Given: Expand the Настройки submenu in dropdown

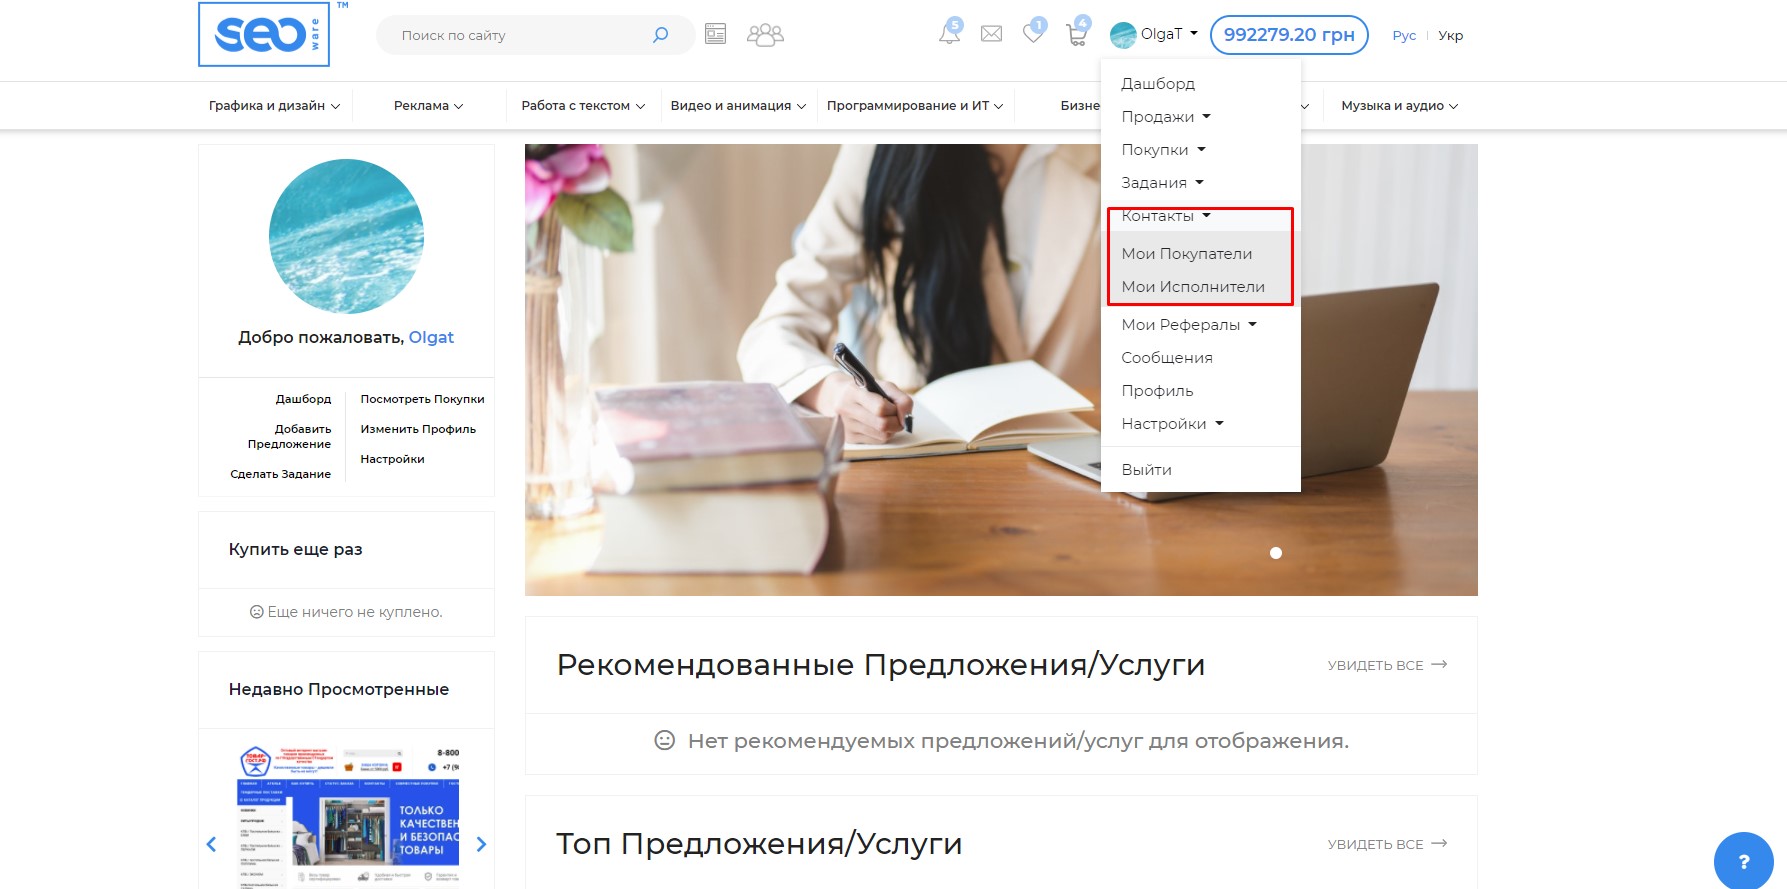Looking at the screenshot, I should [1172, 424].
